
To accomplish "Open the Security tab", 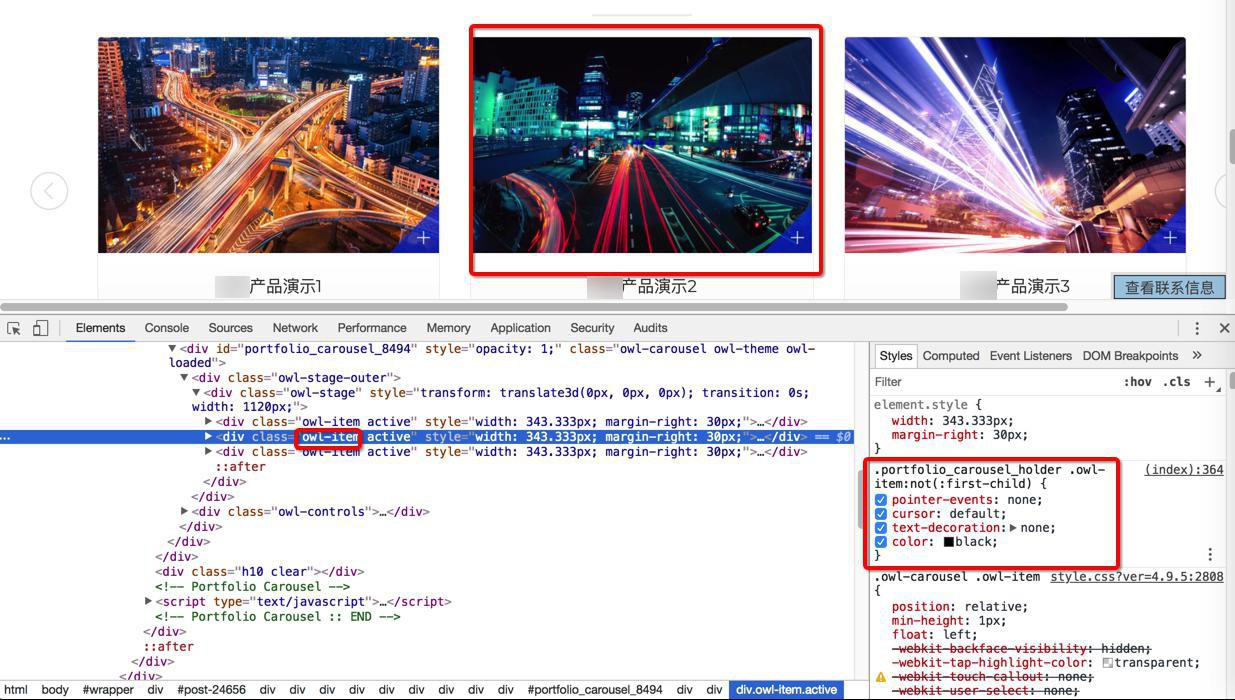I will point(592,328).
